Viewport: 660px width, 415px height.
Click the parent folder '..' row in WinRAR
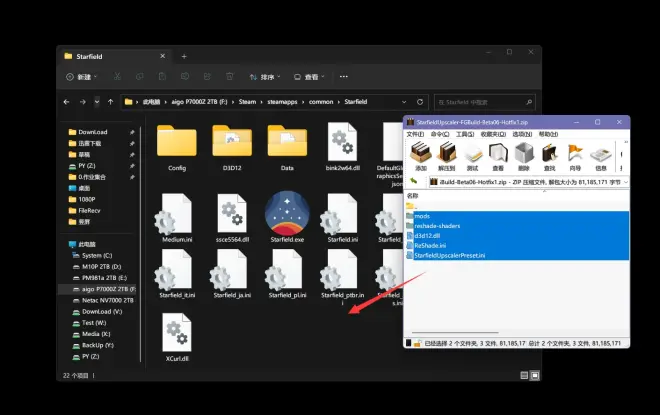(x=517, y=206)
